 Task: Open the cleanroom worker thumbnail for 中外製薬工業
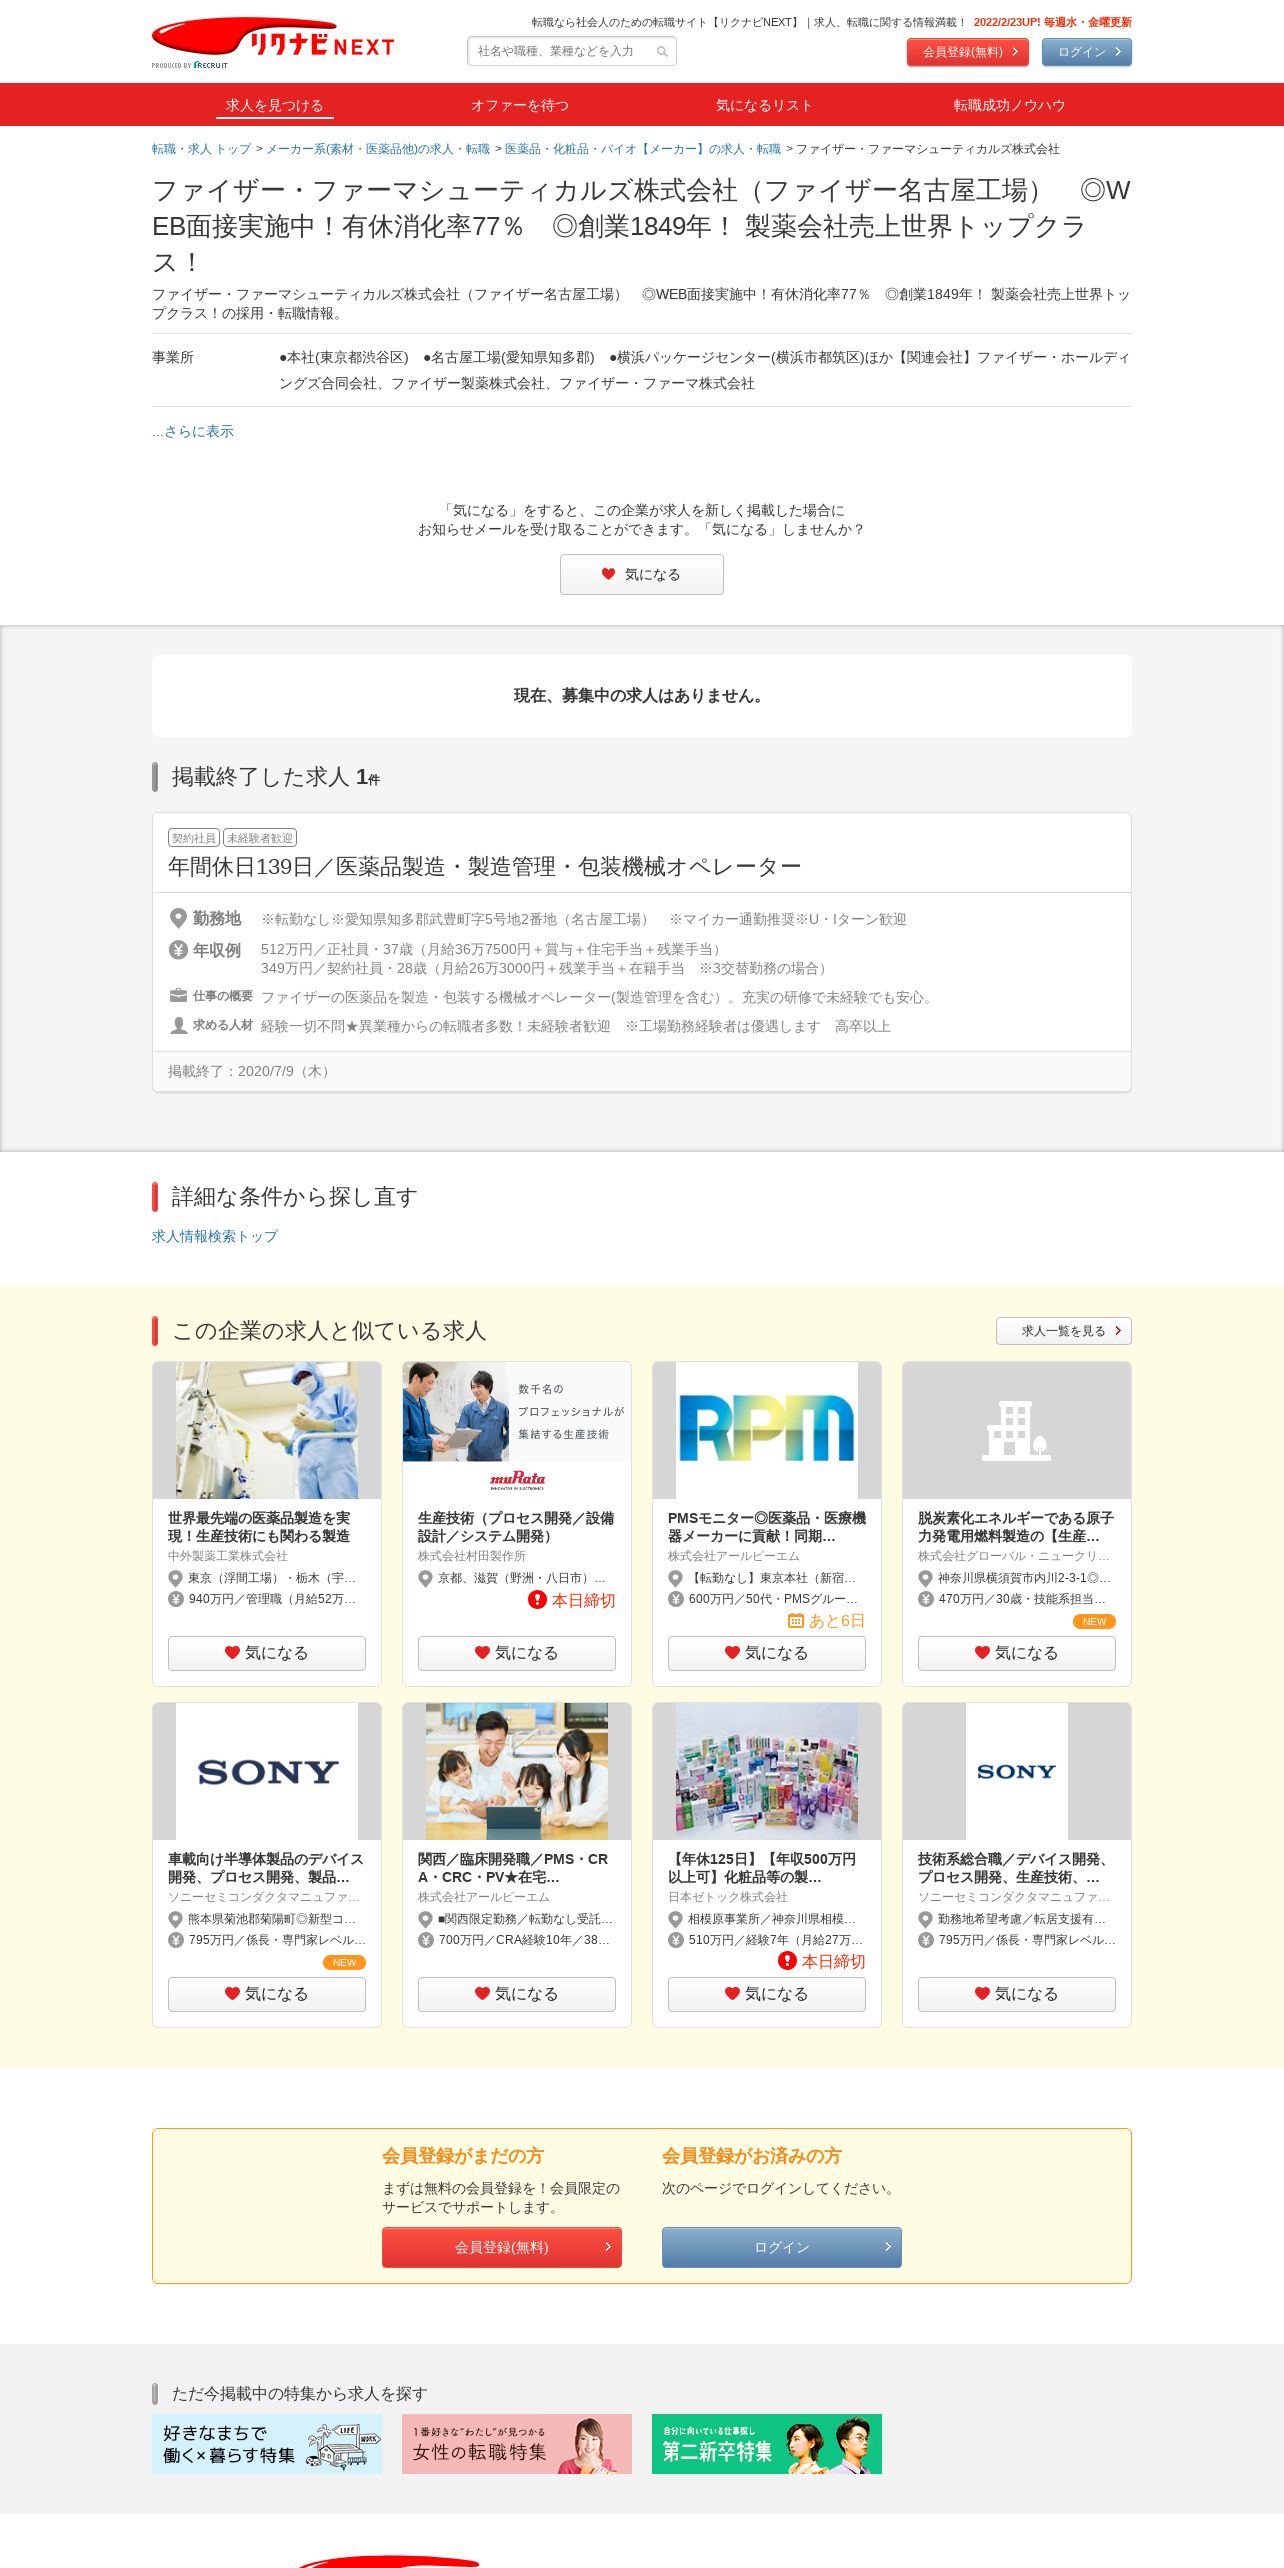[x=267, y=1430]
